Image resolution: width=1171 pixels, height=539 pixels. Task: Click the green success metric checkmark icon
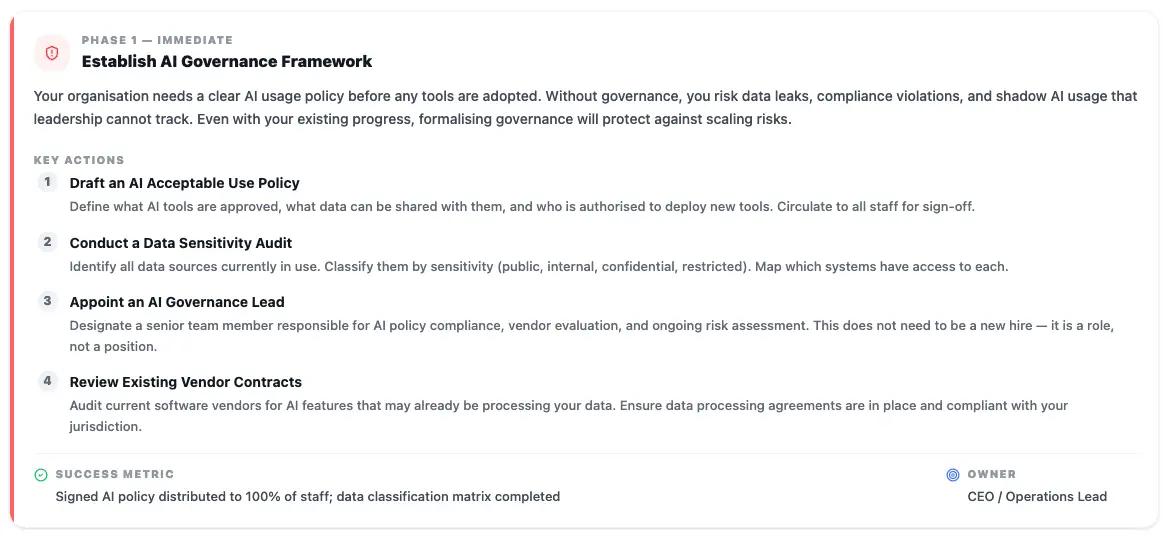pos(41,475)
